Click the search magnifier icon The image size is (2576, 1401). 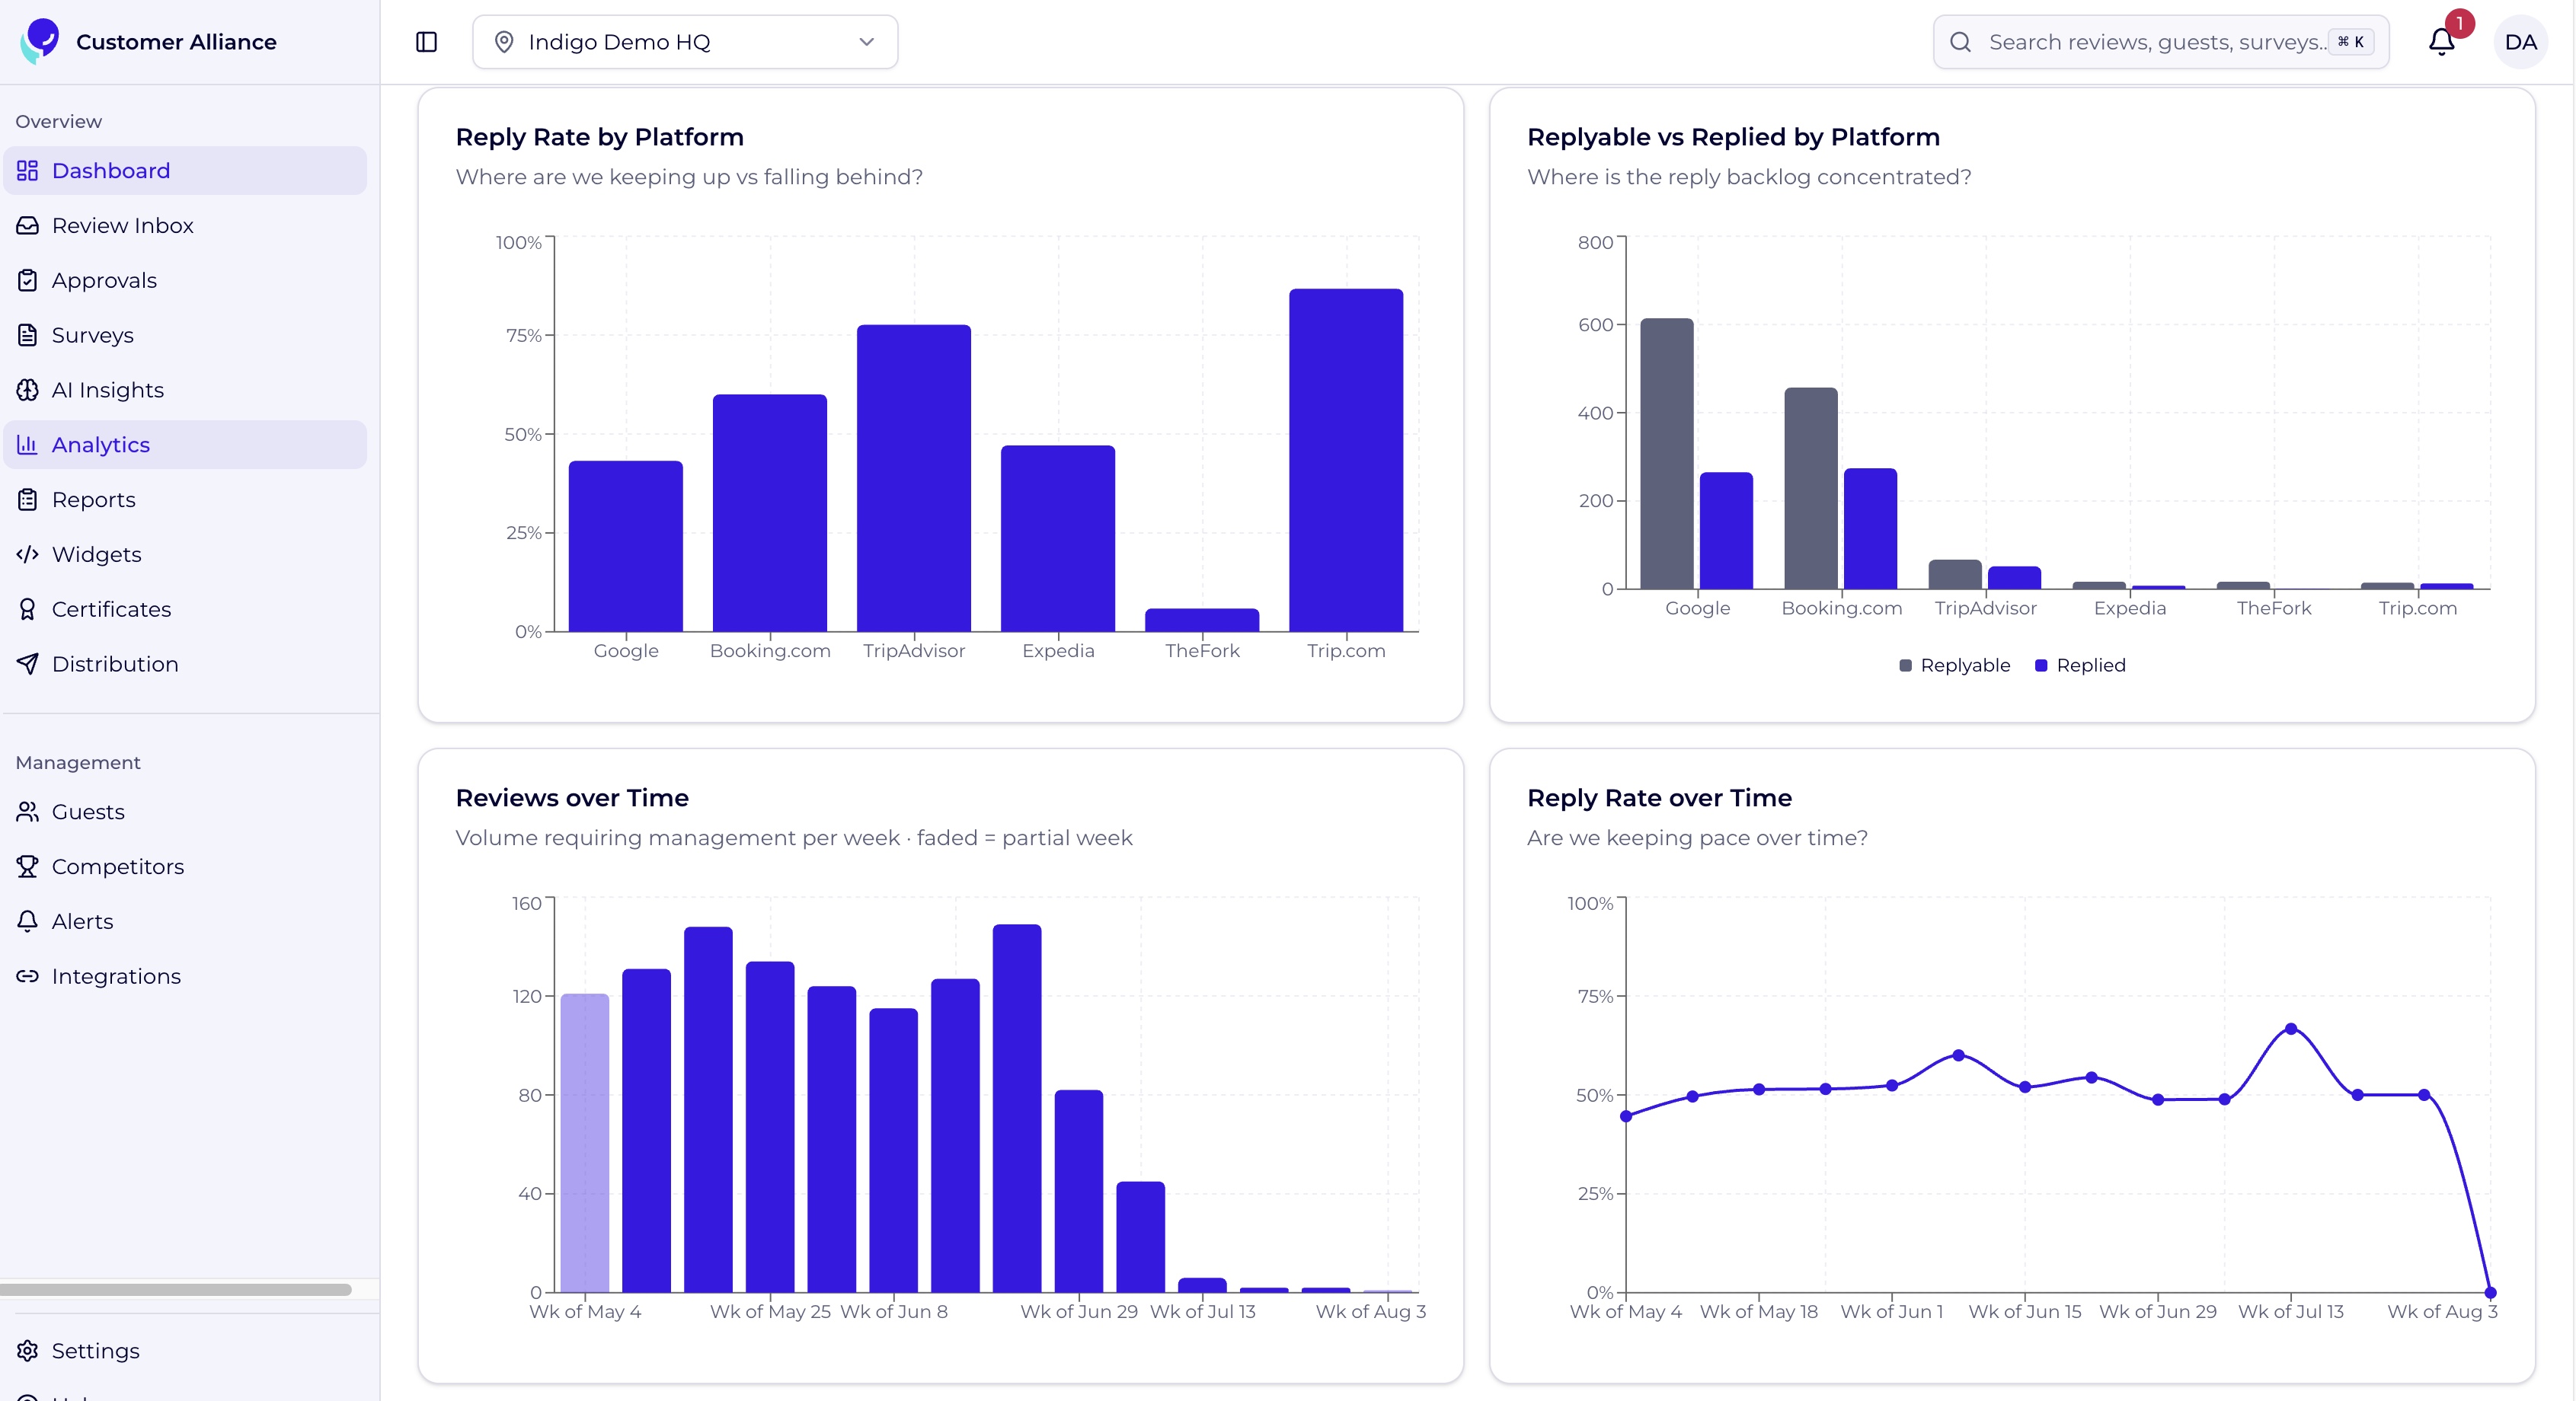(x=1960, y=42)
